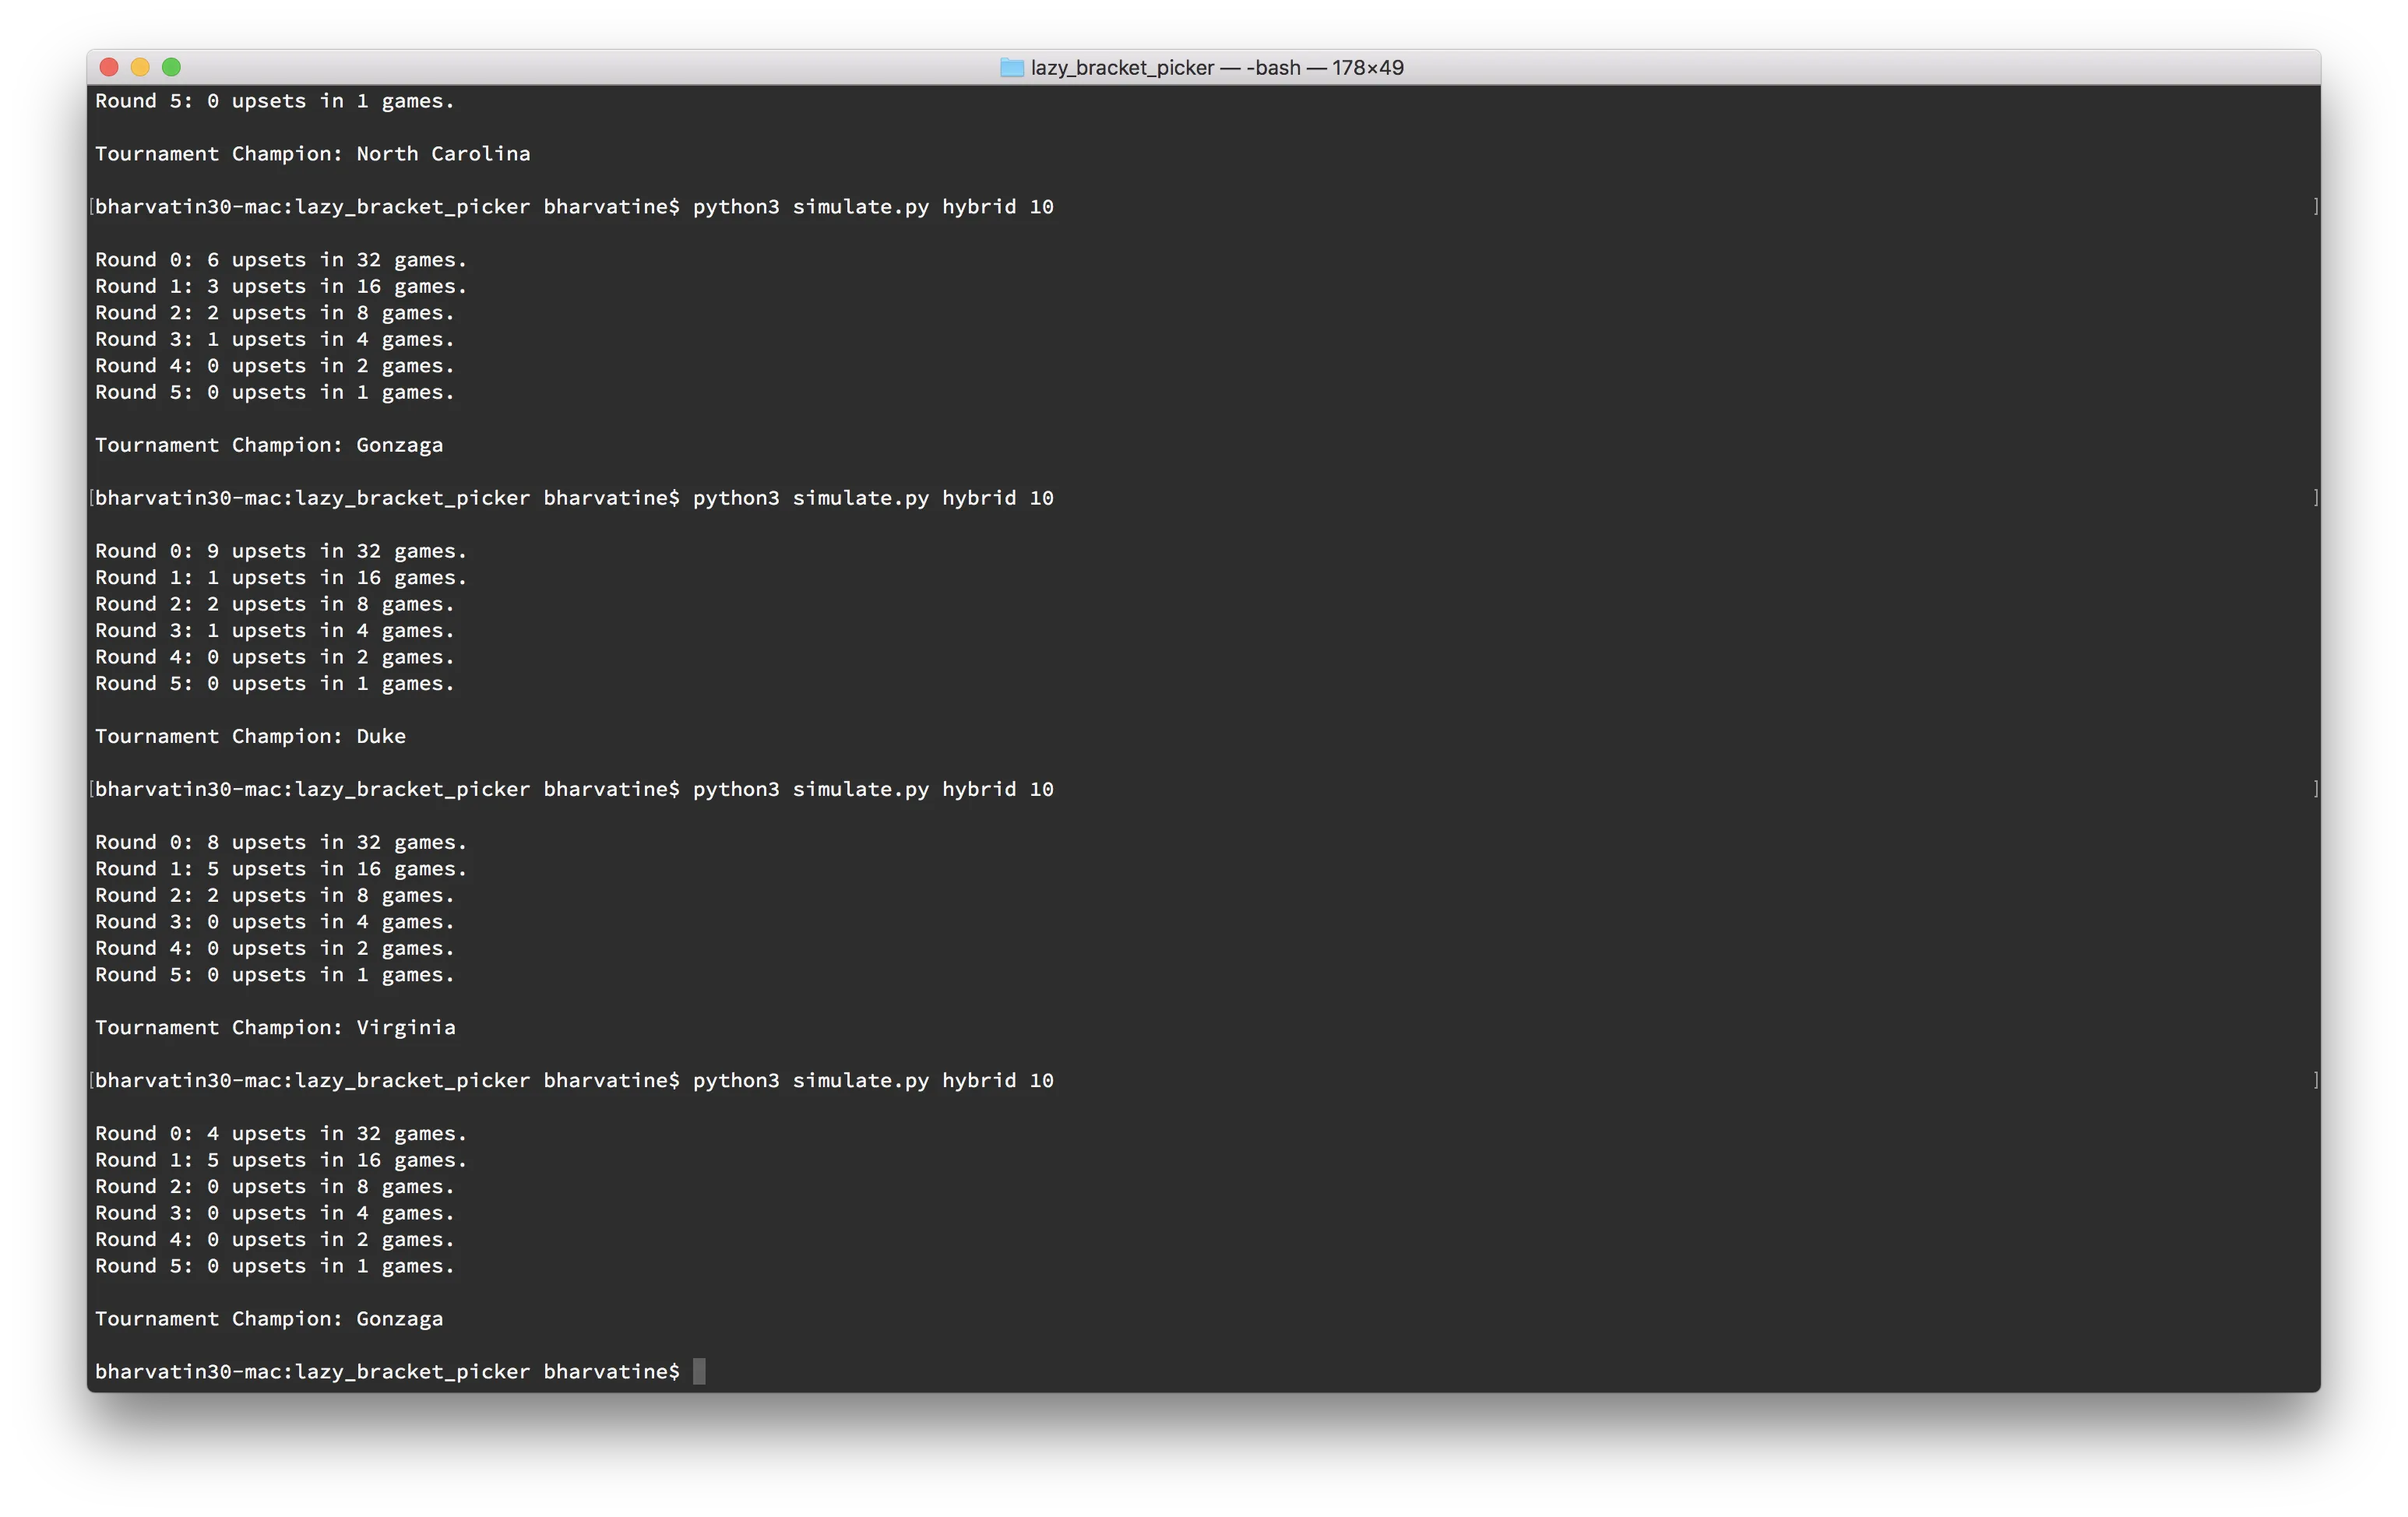Click the "Tournament Champion: North Carolina" line
Viewport: 2408px width, 1517px height.
tap(312, 154)
